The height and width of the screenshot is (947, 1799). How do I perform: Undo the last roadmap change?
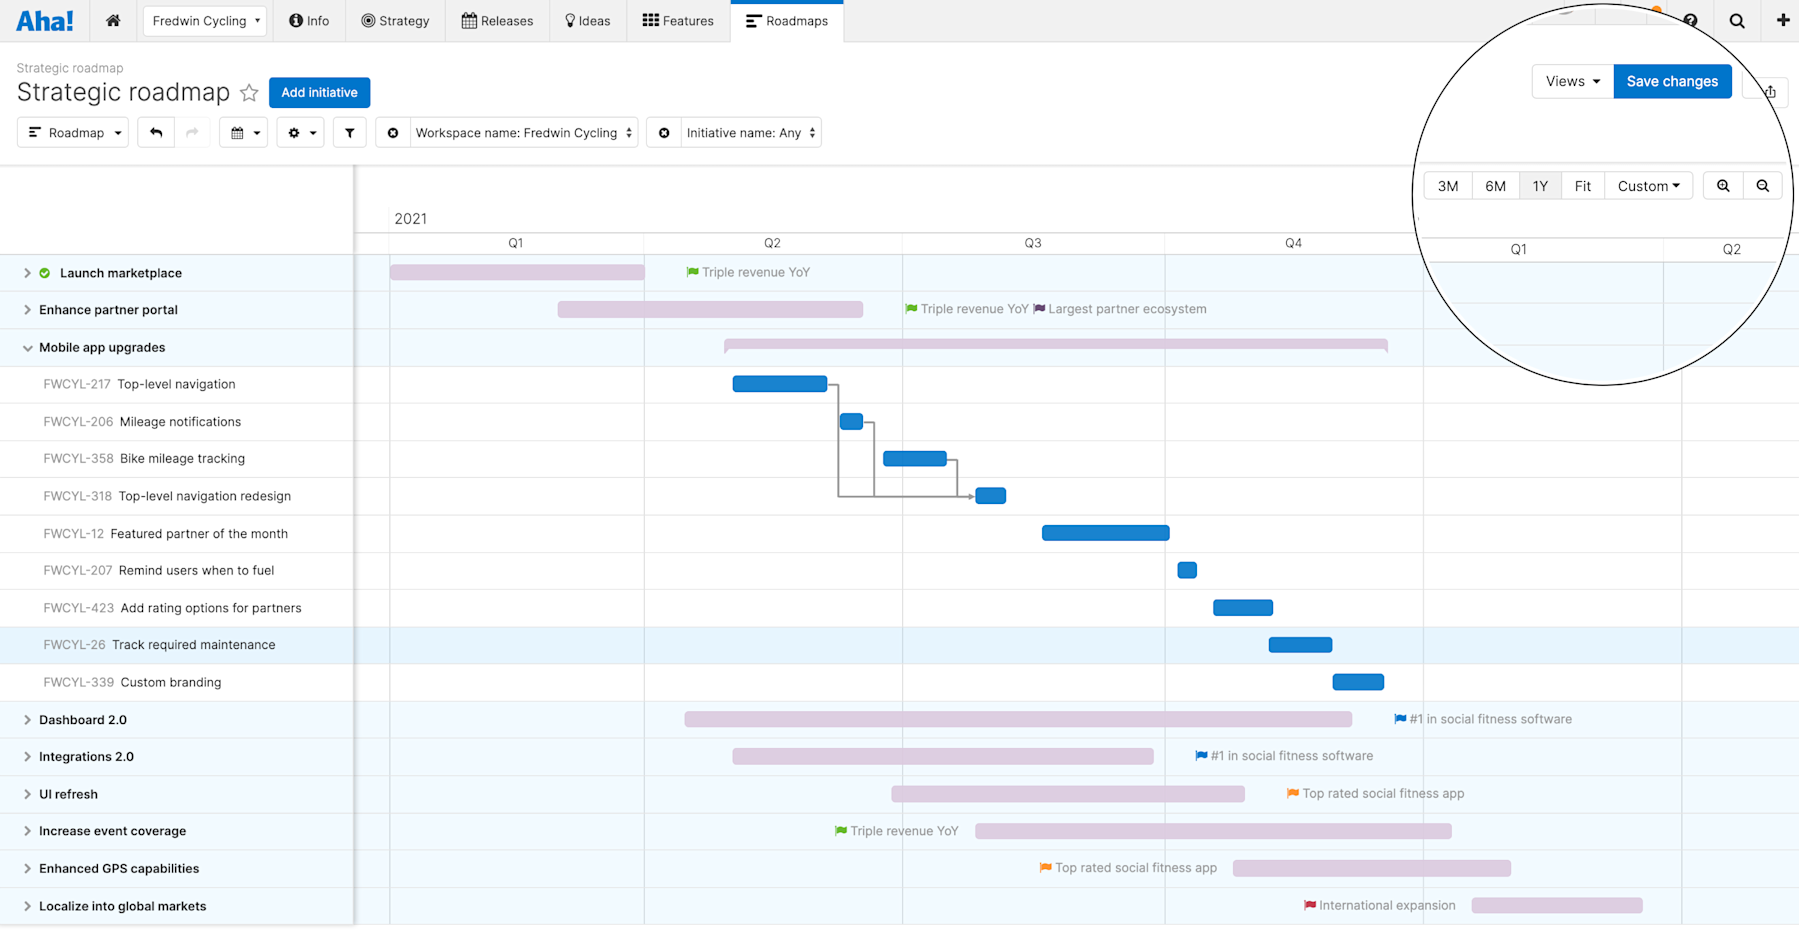(156, 132)
